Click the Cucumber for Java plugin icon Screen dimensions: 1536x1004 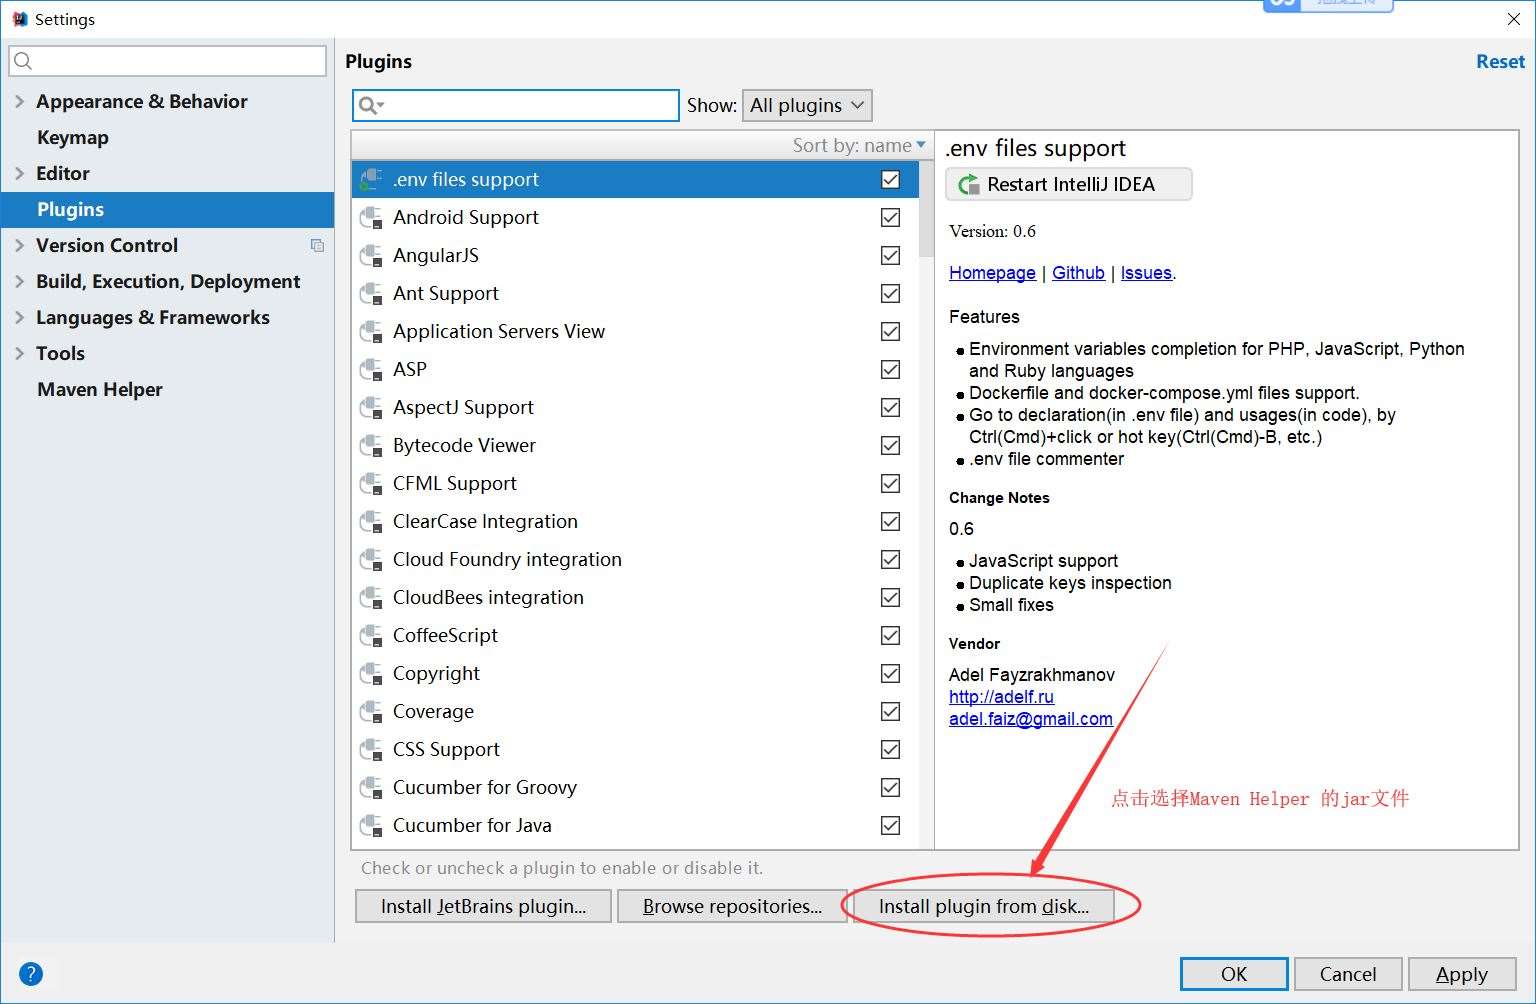(x=371, y=826)
